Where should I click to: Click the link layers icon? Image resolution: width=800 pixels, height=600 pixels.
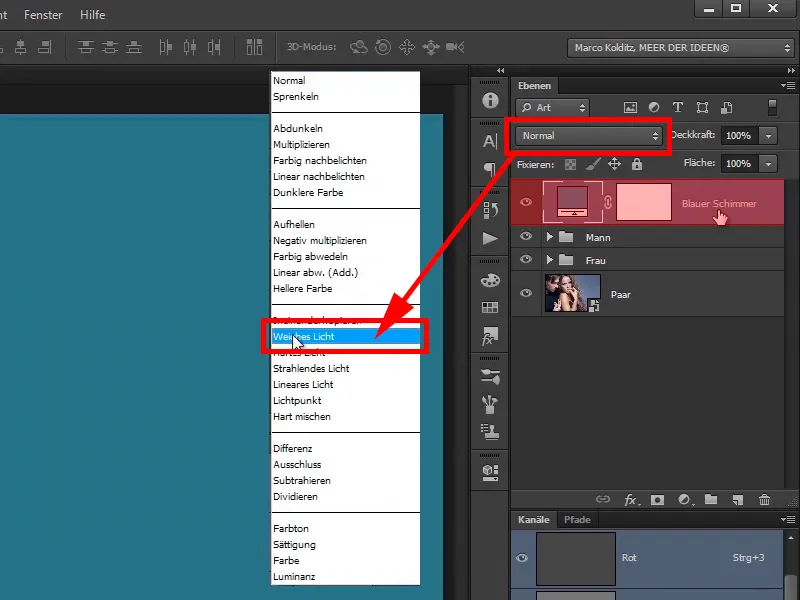click(603, 499)
